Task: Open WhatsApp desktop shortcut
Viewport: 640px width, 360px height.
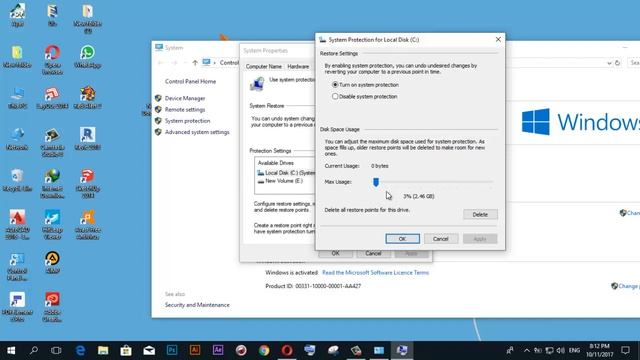Action: [x=87, y=57]
